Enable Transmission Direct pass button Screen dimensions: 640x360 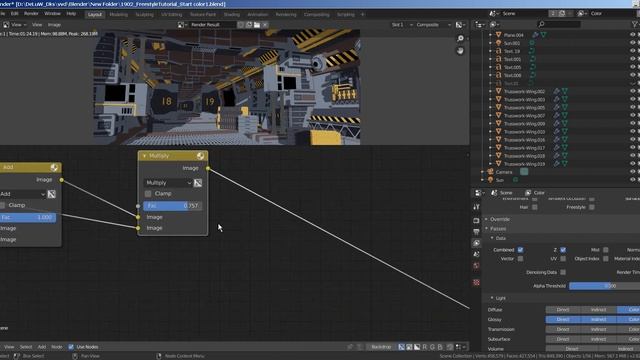coord(563,329)
